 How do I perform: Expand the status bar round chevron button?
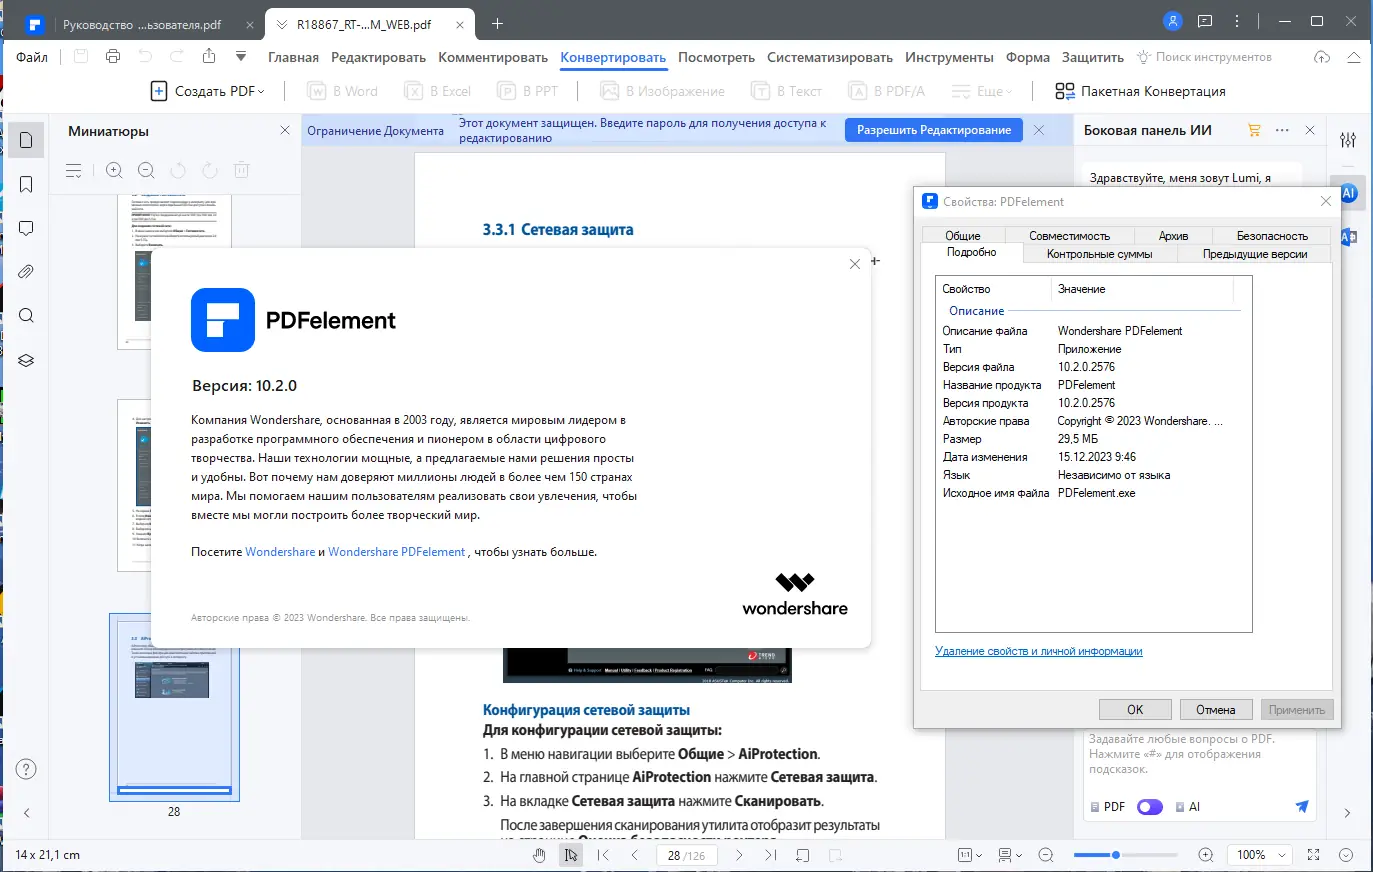click(x=1346, y=855)
